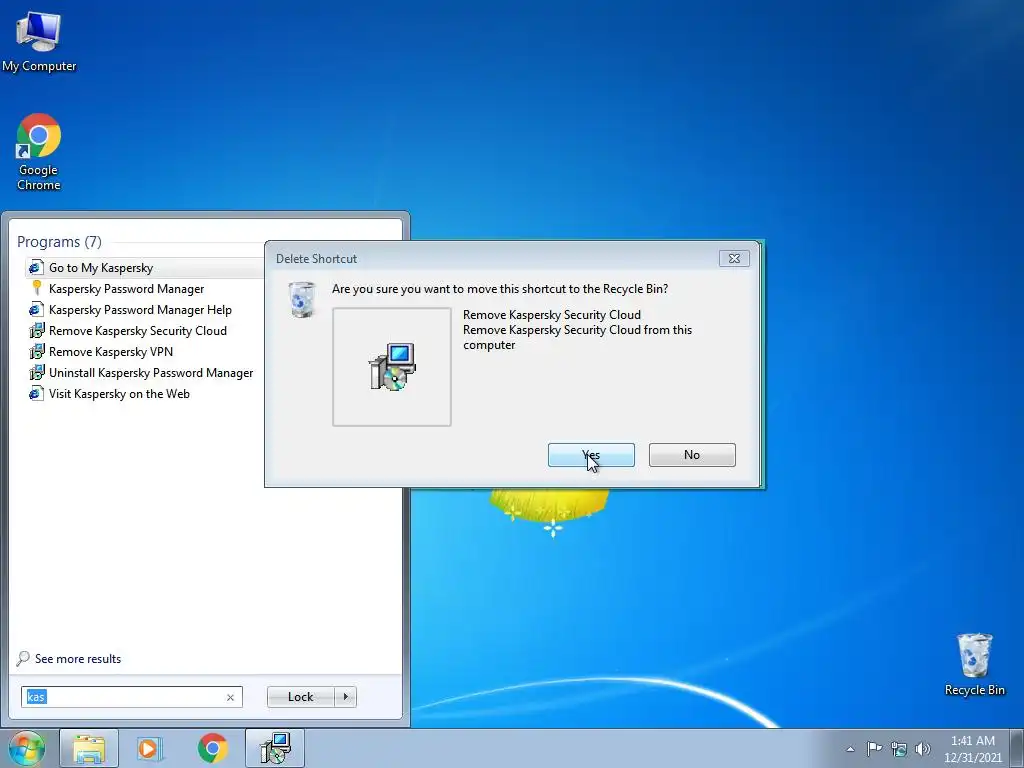The height and width of the screenshot is (768, 1024).
Task: Click the Windows Start orb
Action: (x=26, y=748)
